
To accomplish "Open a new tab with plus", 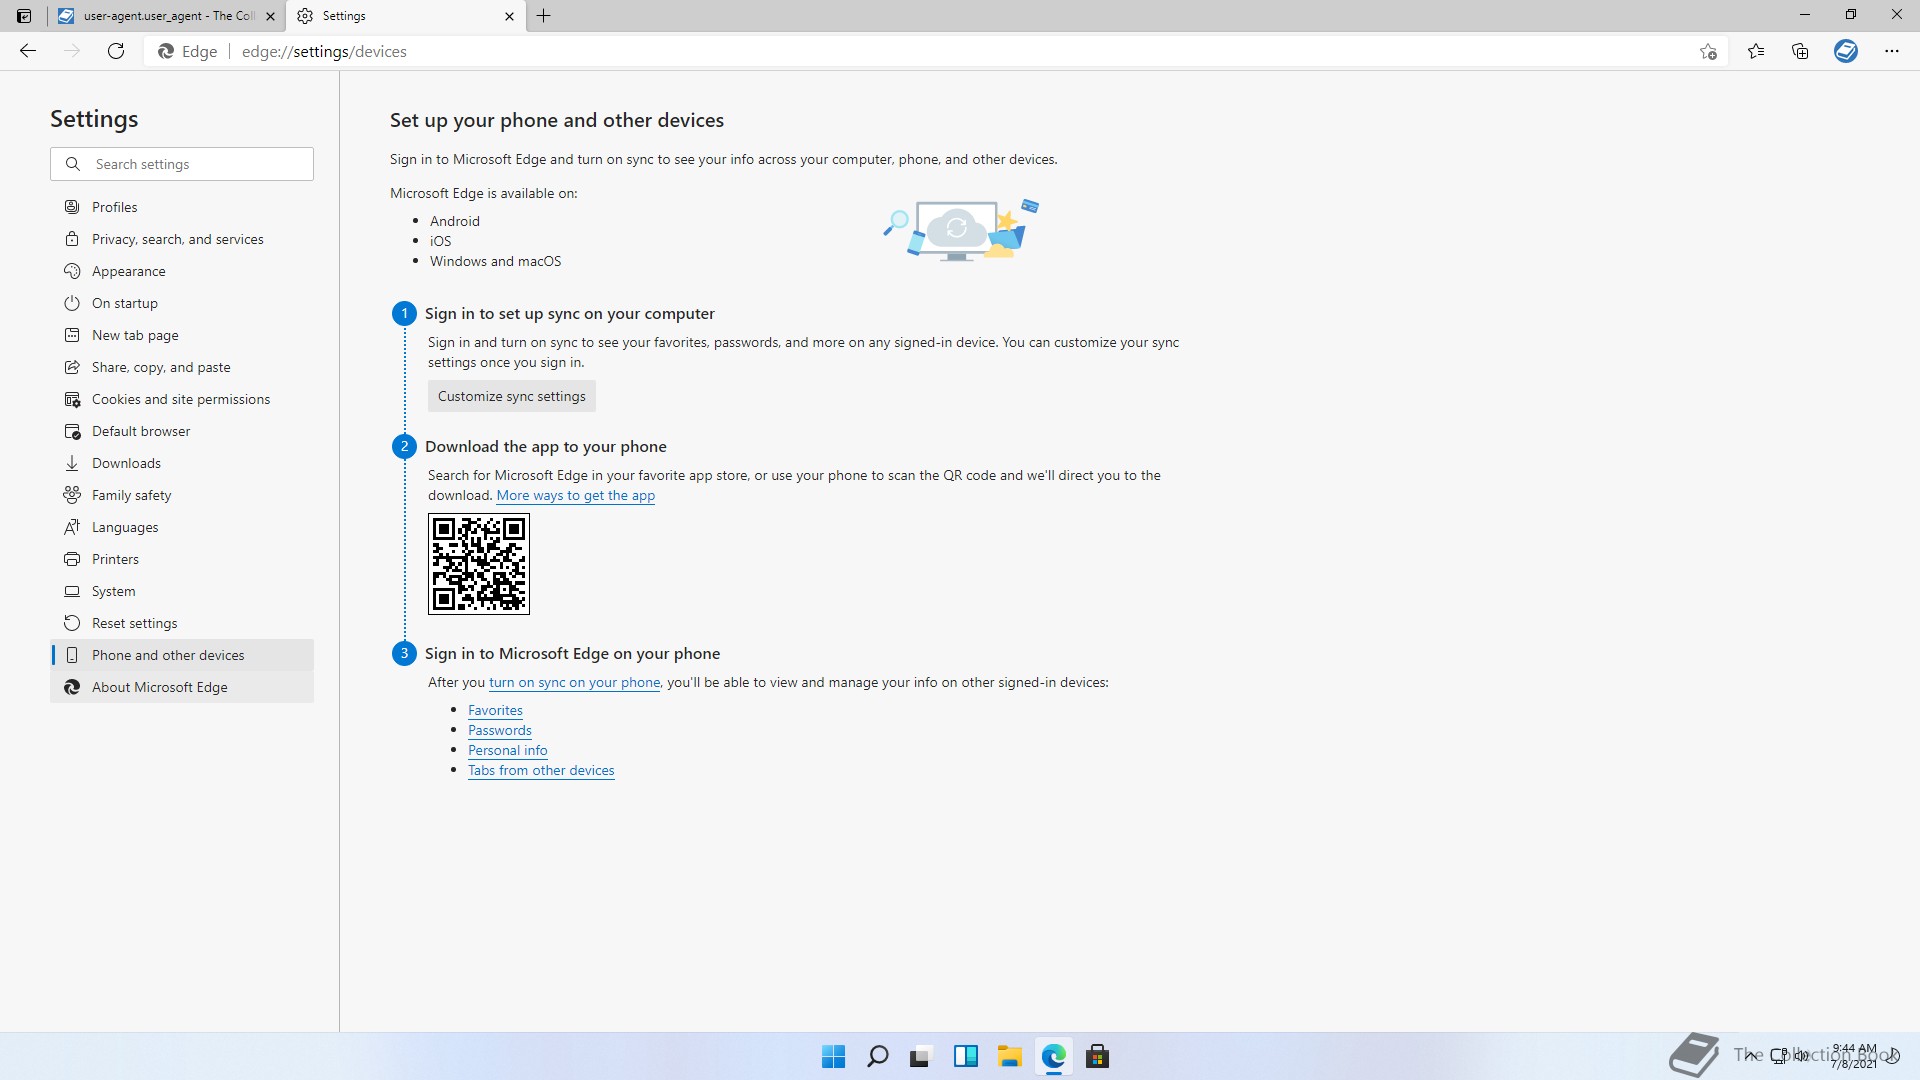I will pos(544,16).
